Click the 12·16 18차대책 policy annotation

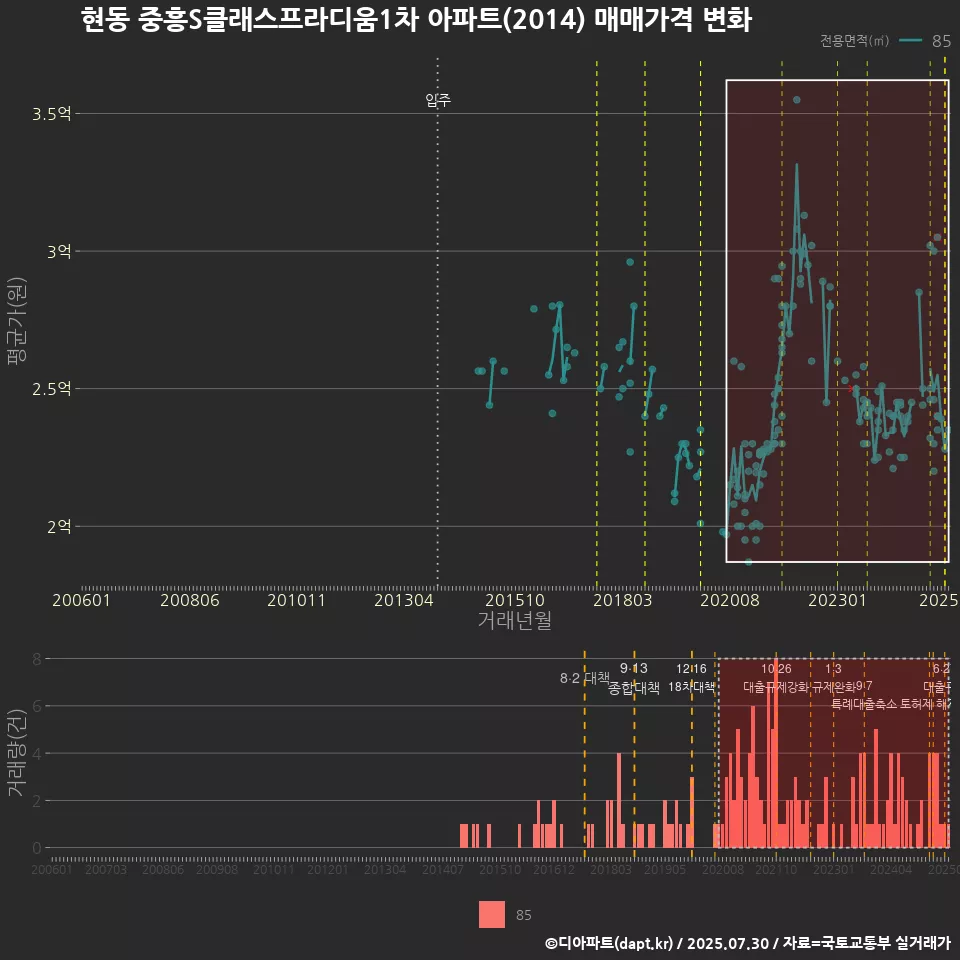click(691, 678)
